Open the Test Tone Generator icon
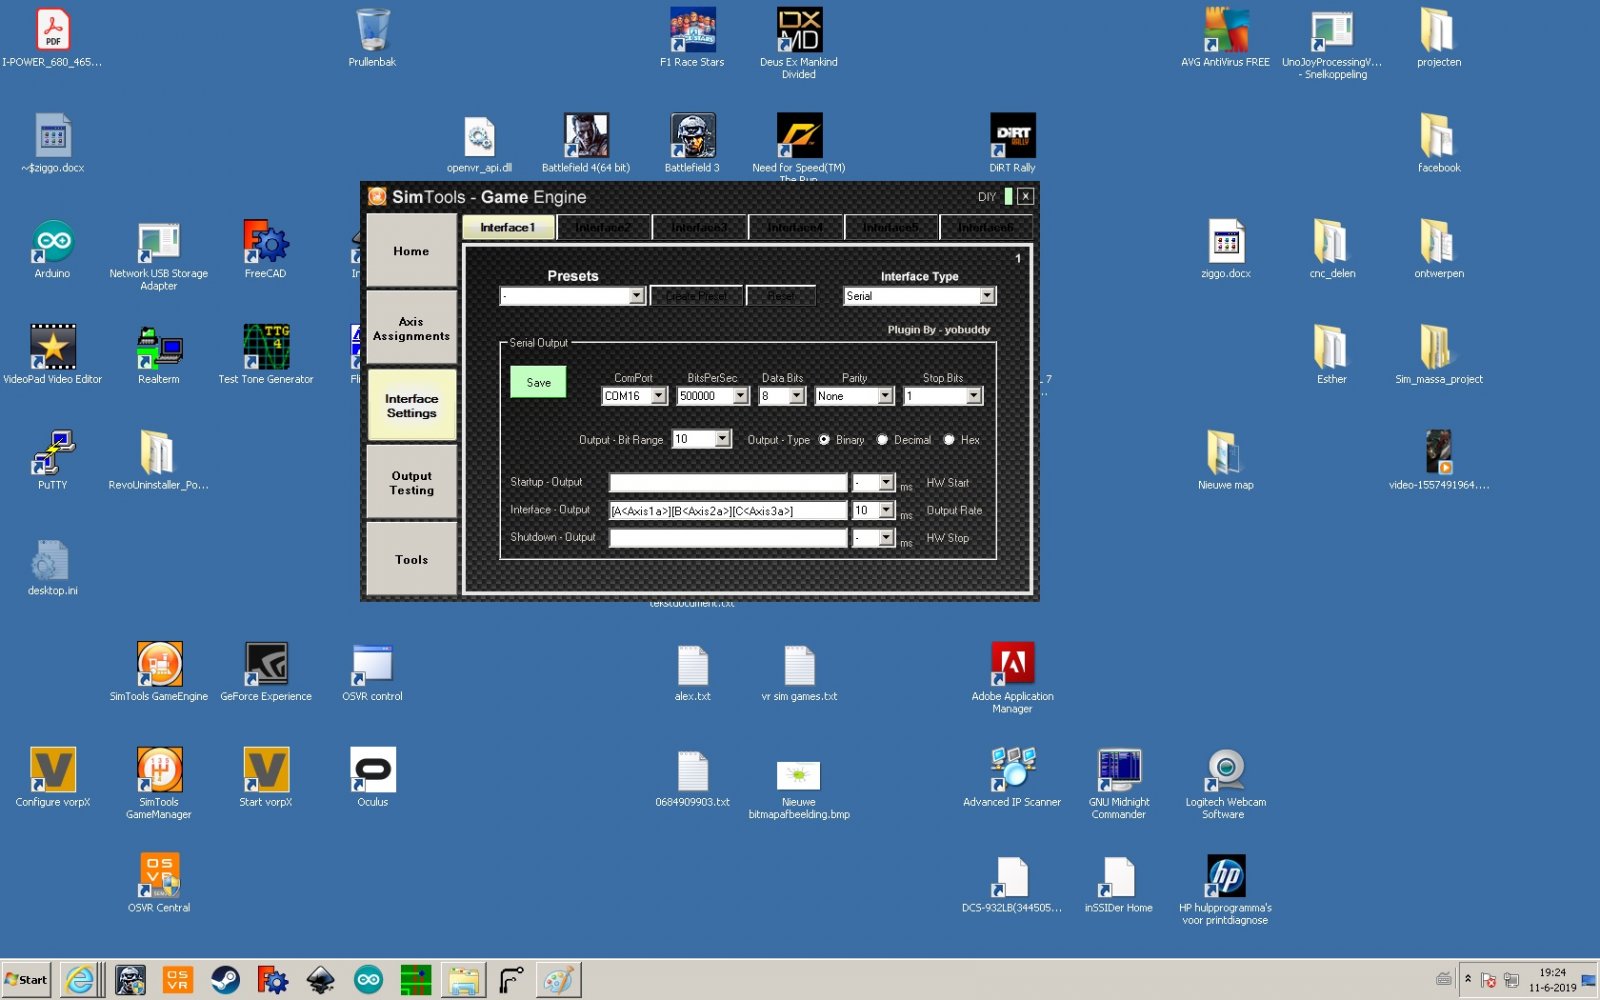 tap(266, 354)
